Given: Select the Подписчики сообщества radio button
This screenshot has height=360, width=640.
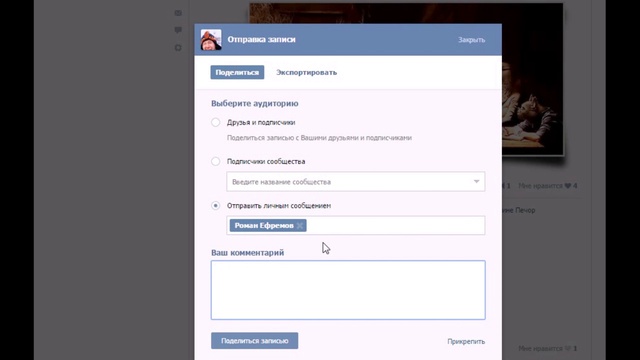Looking at the screenshot, I should pyautogui.click(x=216, y=161).
